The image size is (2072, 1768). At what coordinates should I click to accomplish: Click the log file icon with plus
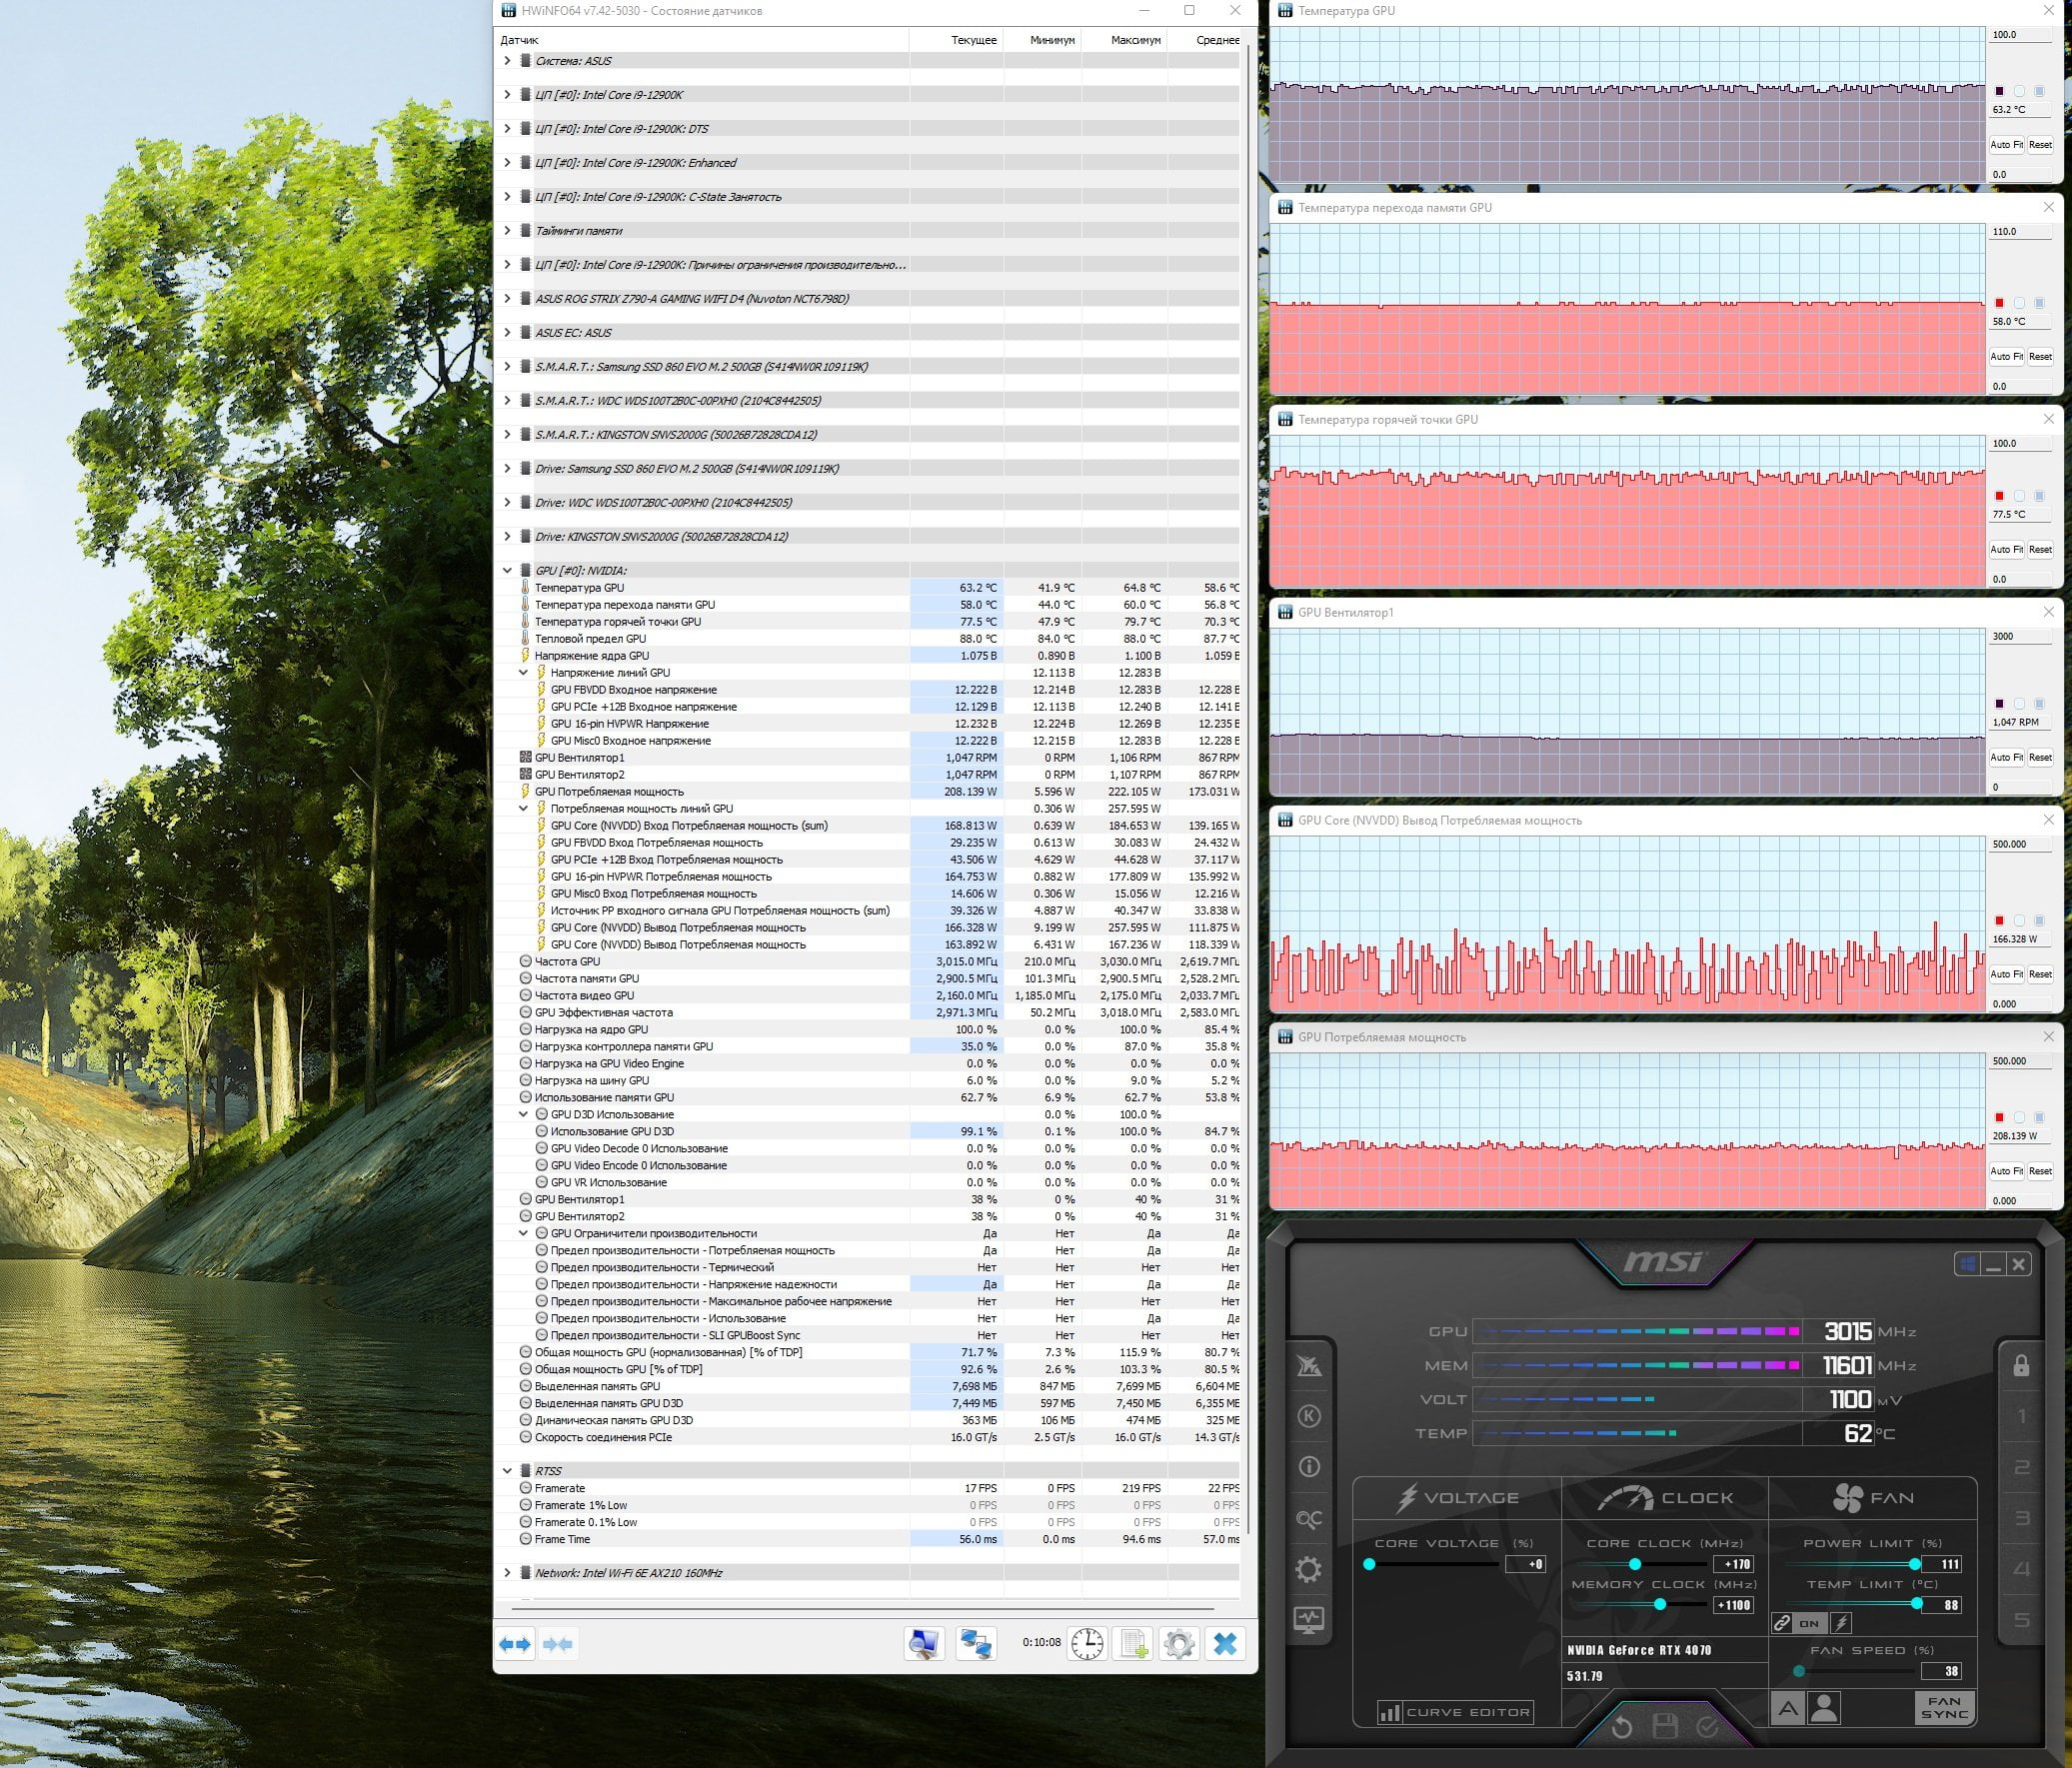pos(1134,1644)
